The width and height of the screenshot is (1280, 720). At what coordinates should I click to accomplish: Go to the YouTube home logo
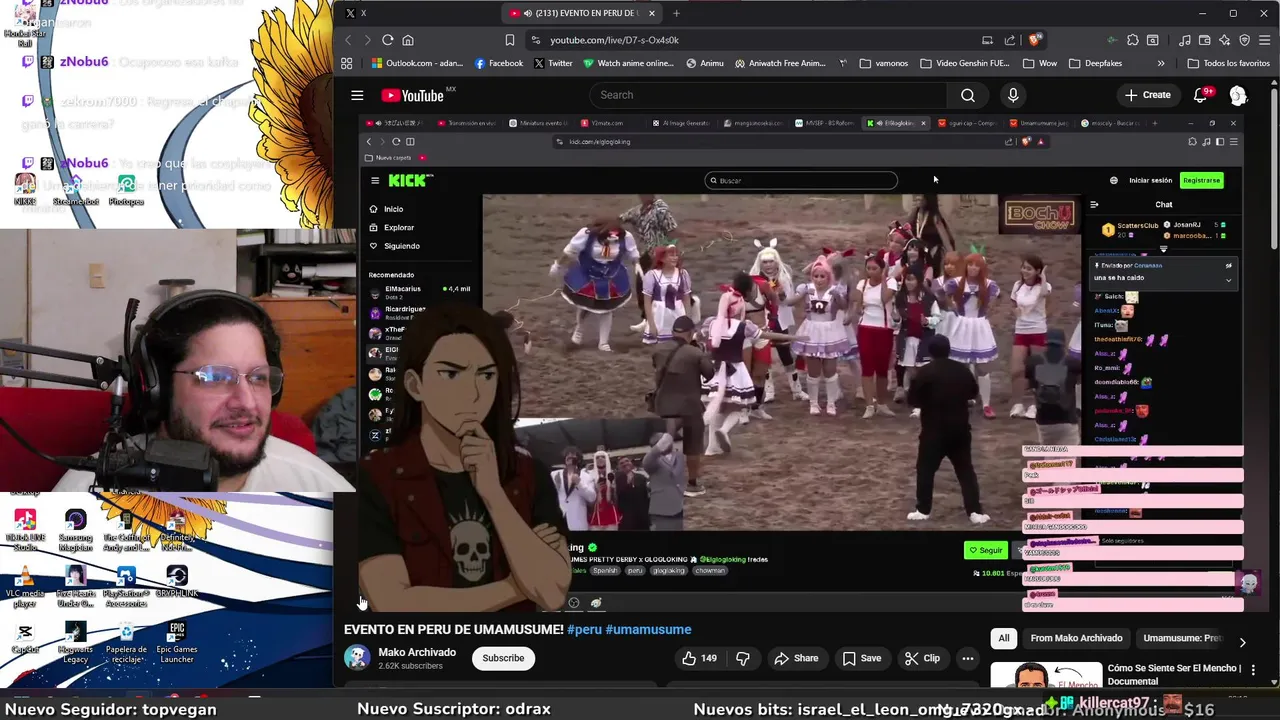pyautogui.click(x=412, y=95)
